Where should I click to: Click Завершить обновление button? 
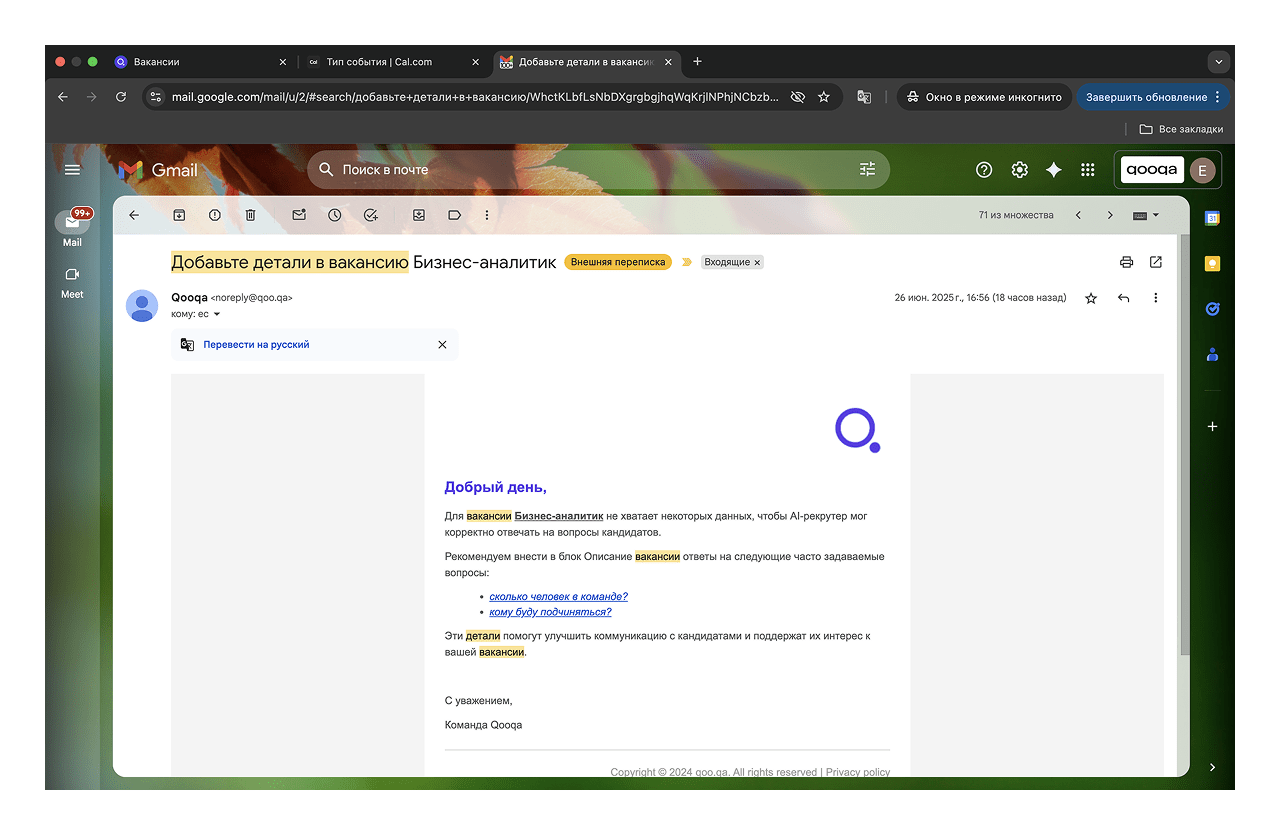click(1153, 97)
